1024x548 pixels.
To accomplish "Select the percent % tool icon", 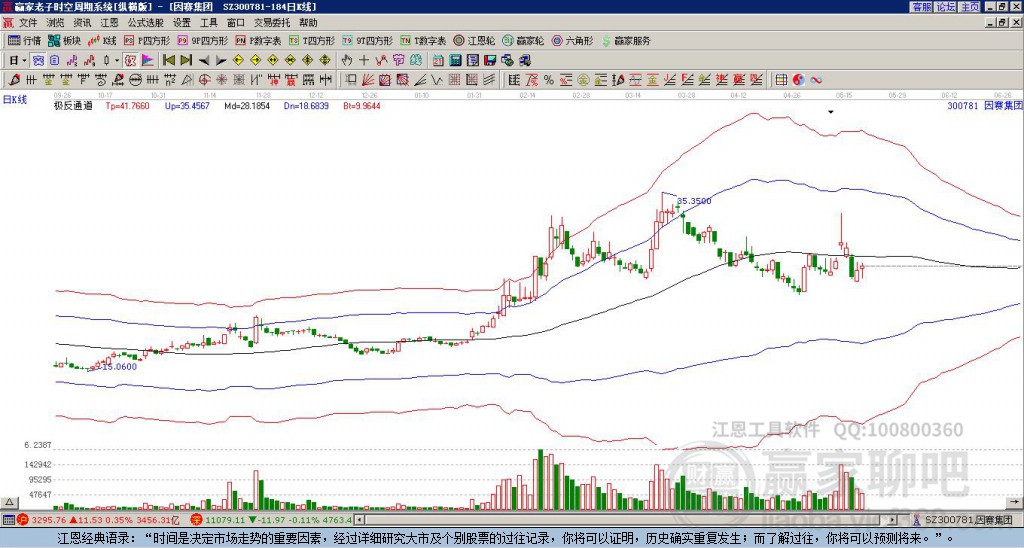I will (x=549, y=80).
